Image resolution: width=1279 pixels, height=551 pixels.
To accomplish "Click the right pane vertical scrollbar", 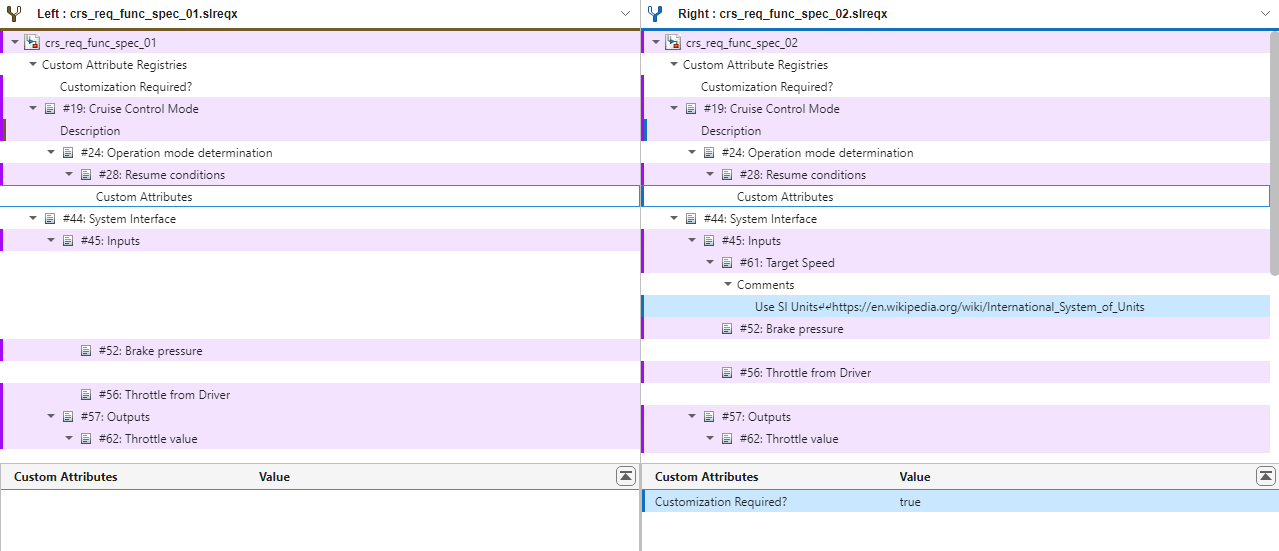I will [1273, 150].
